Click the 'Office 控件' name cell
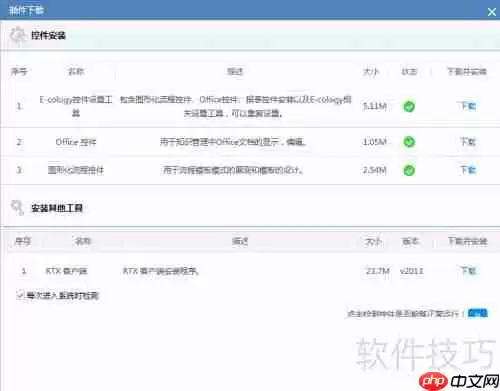This screenshot has height=391, width=500. pyautogui.click(x=76, y=142)
